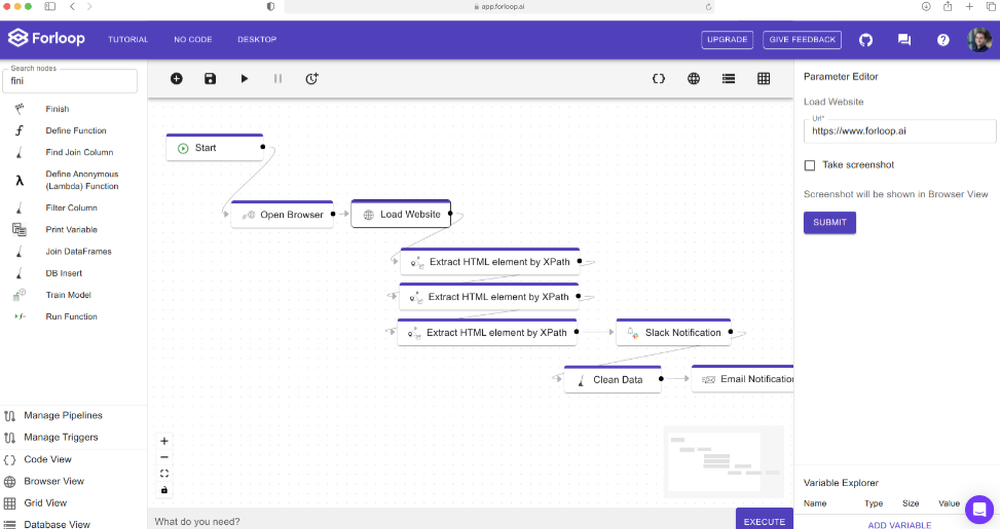The image size is (1000, 529).
Task: Submit the Load Website parameters
Action: click(830, 222)
